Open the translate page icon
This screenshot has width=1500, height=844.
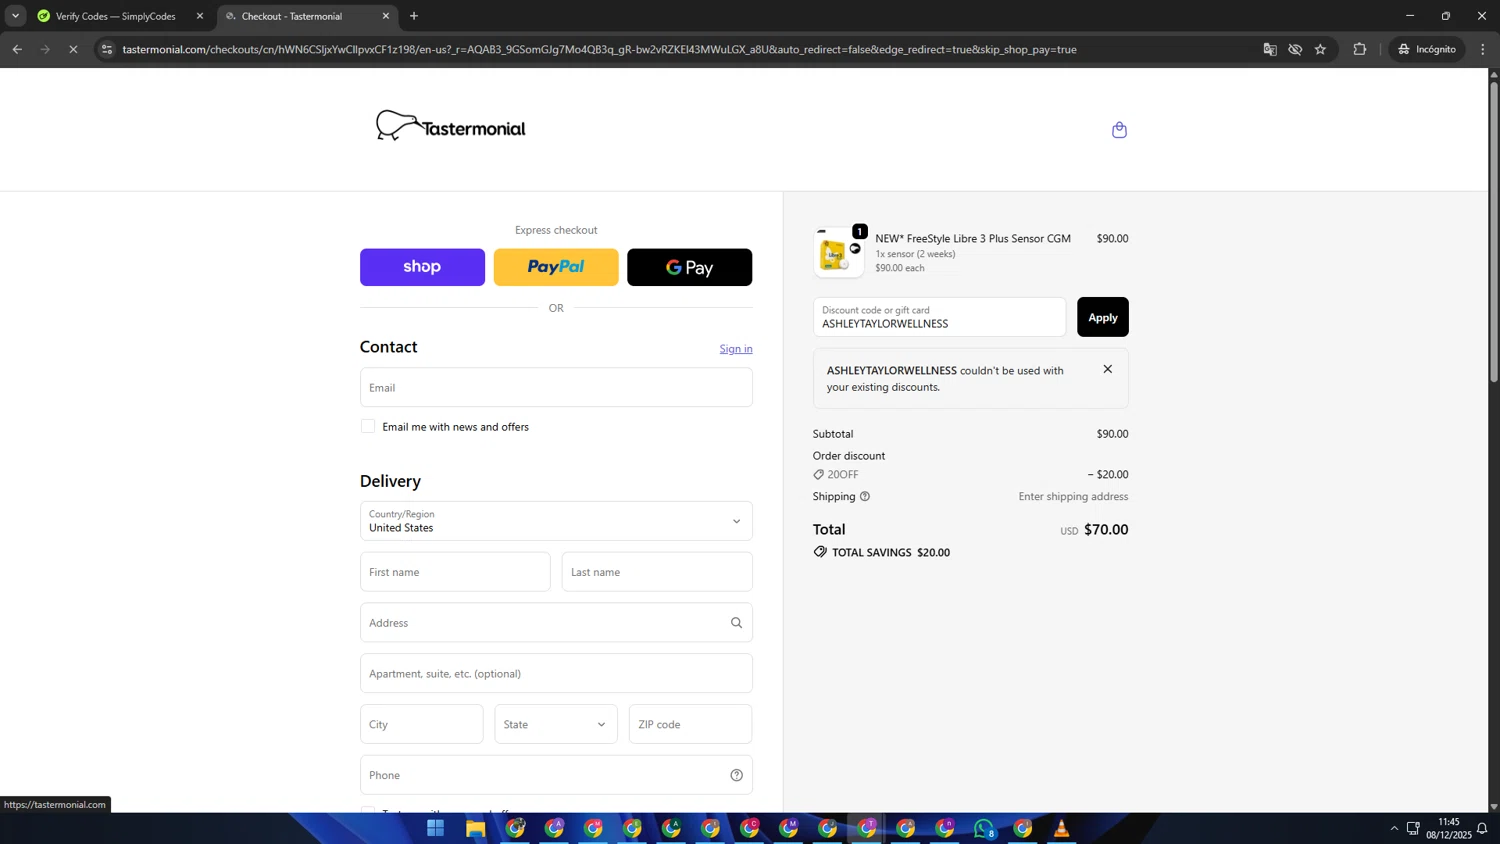1270,49
